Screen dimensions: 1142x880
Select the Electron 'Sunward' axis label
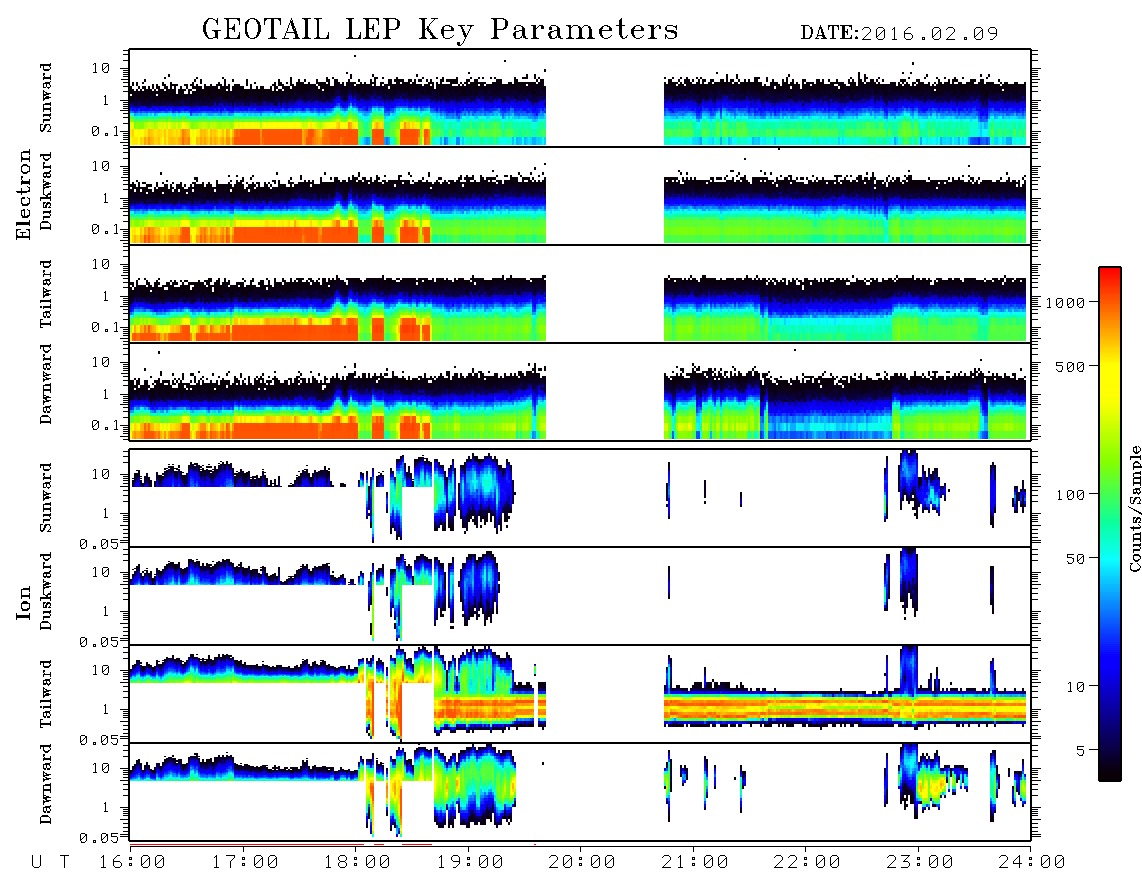(46, 98)
